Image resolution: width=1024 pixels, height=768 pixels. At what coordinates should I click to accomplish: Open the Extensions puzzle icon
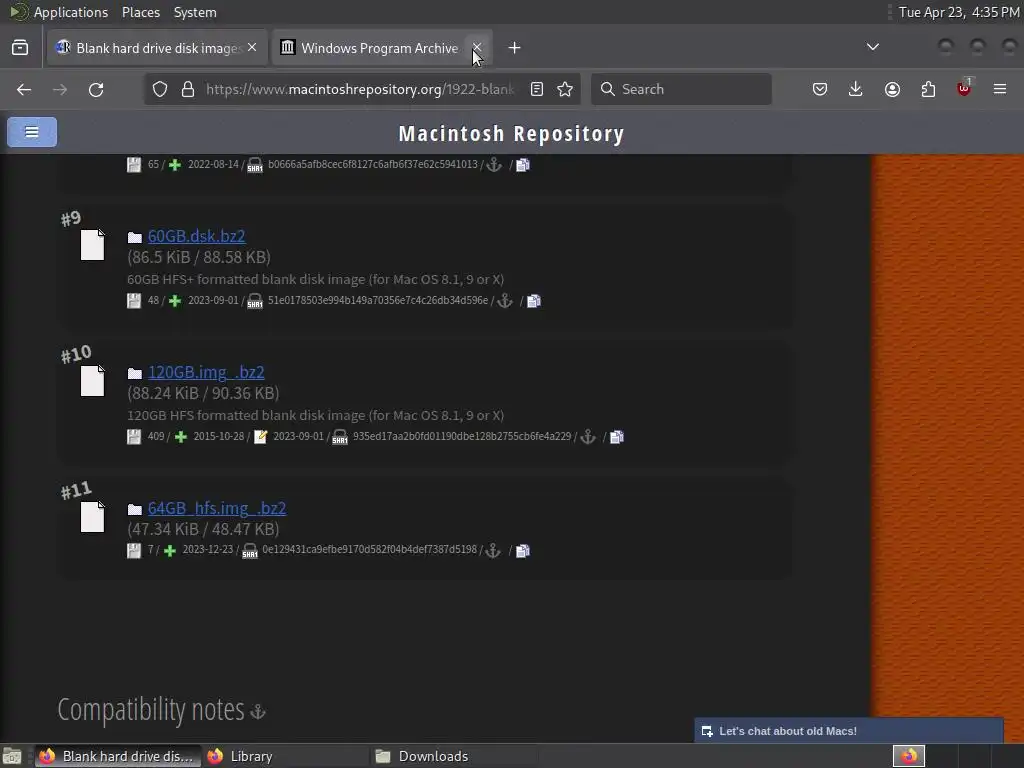(x=928, y=89)
